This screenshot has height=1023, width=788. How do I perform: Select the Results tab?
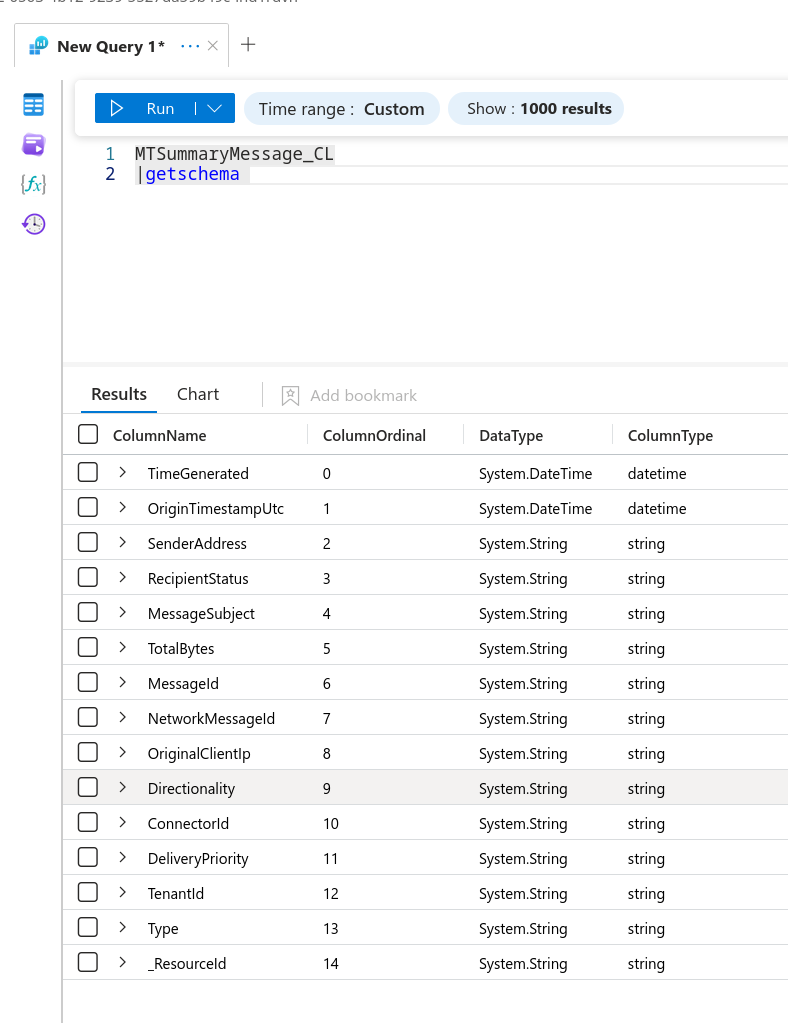pyautogui.click(x=119, y=394)
